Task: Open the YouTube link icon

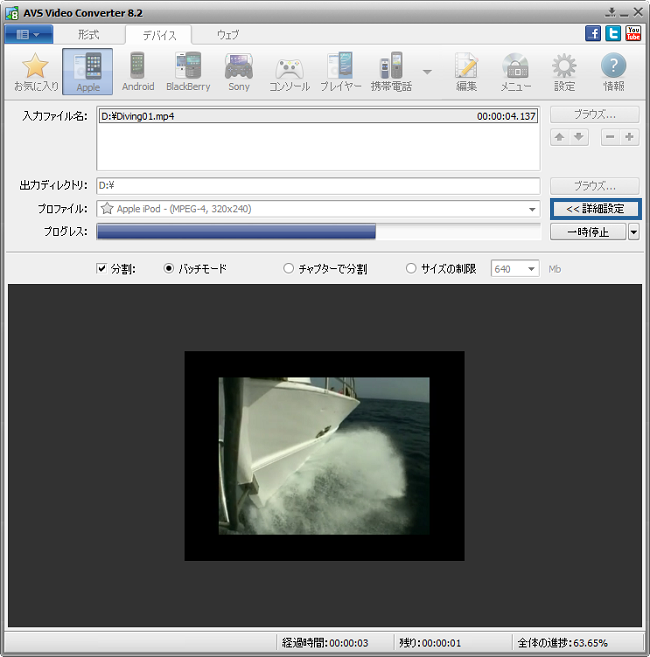Action: (633, 34)
